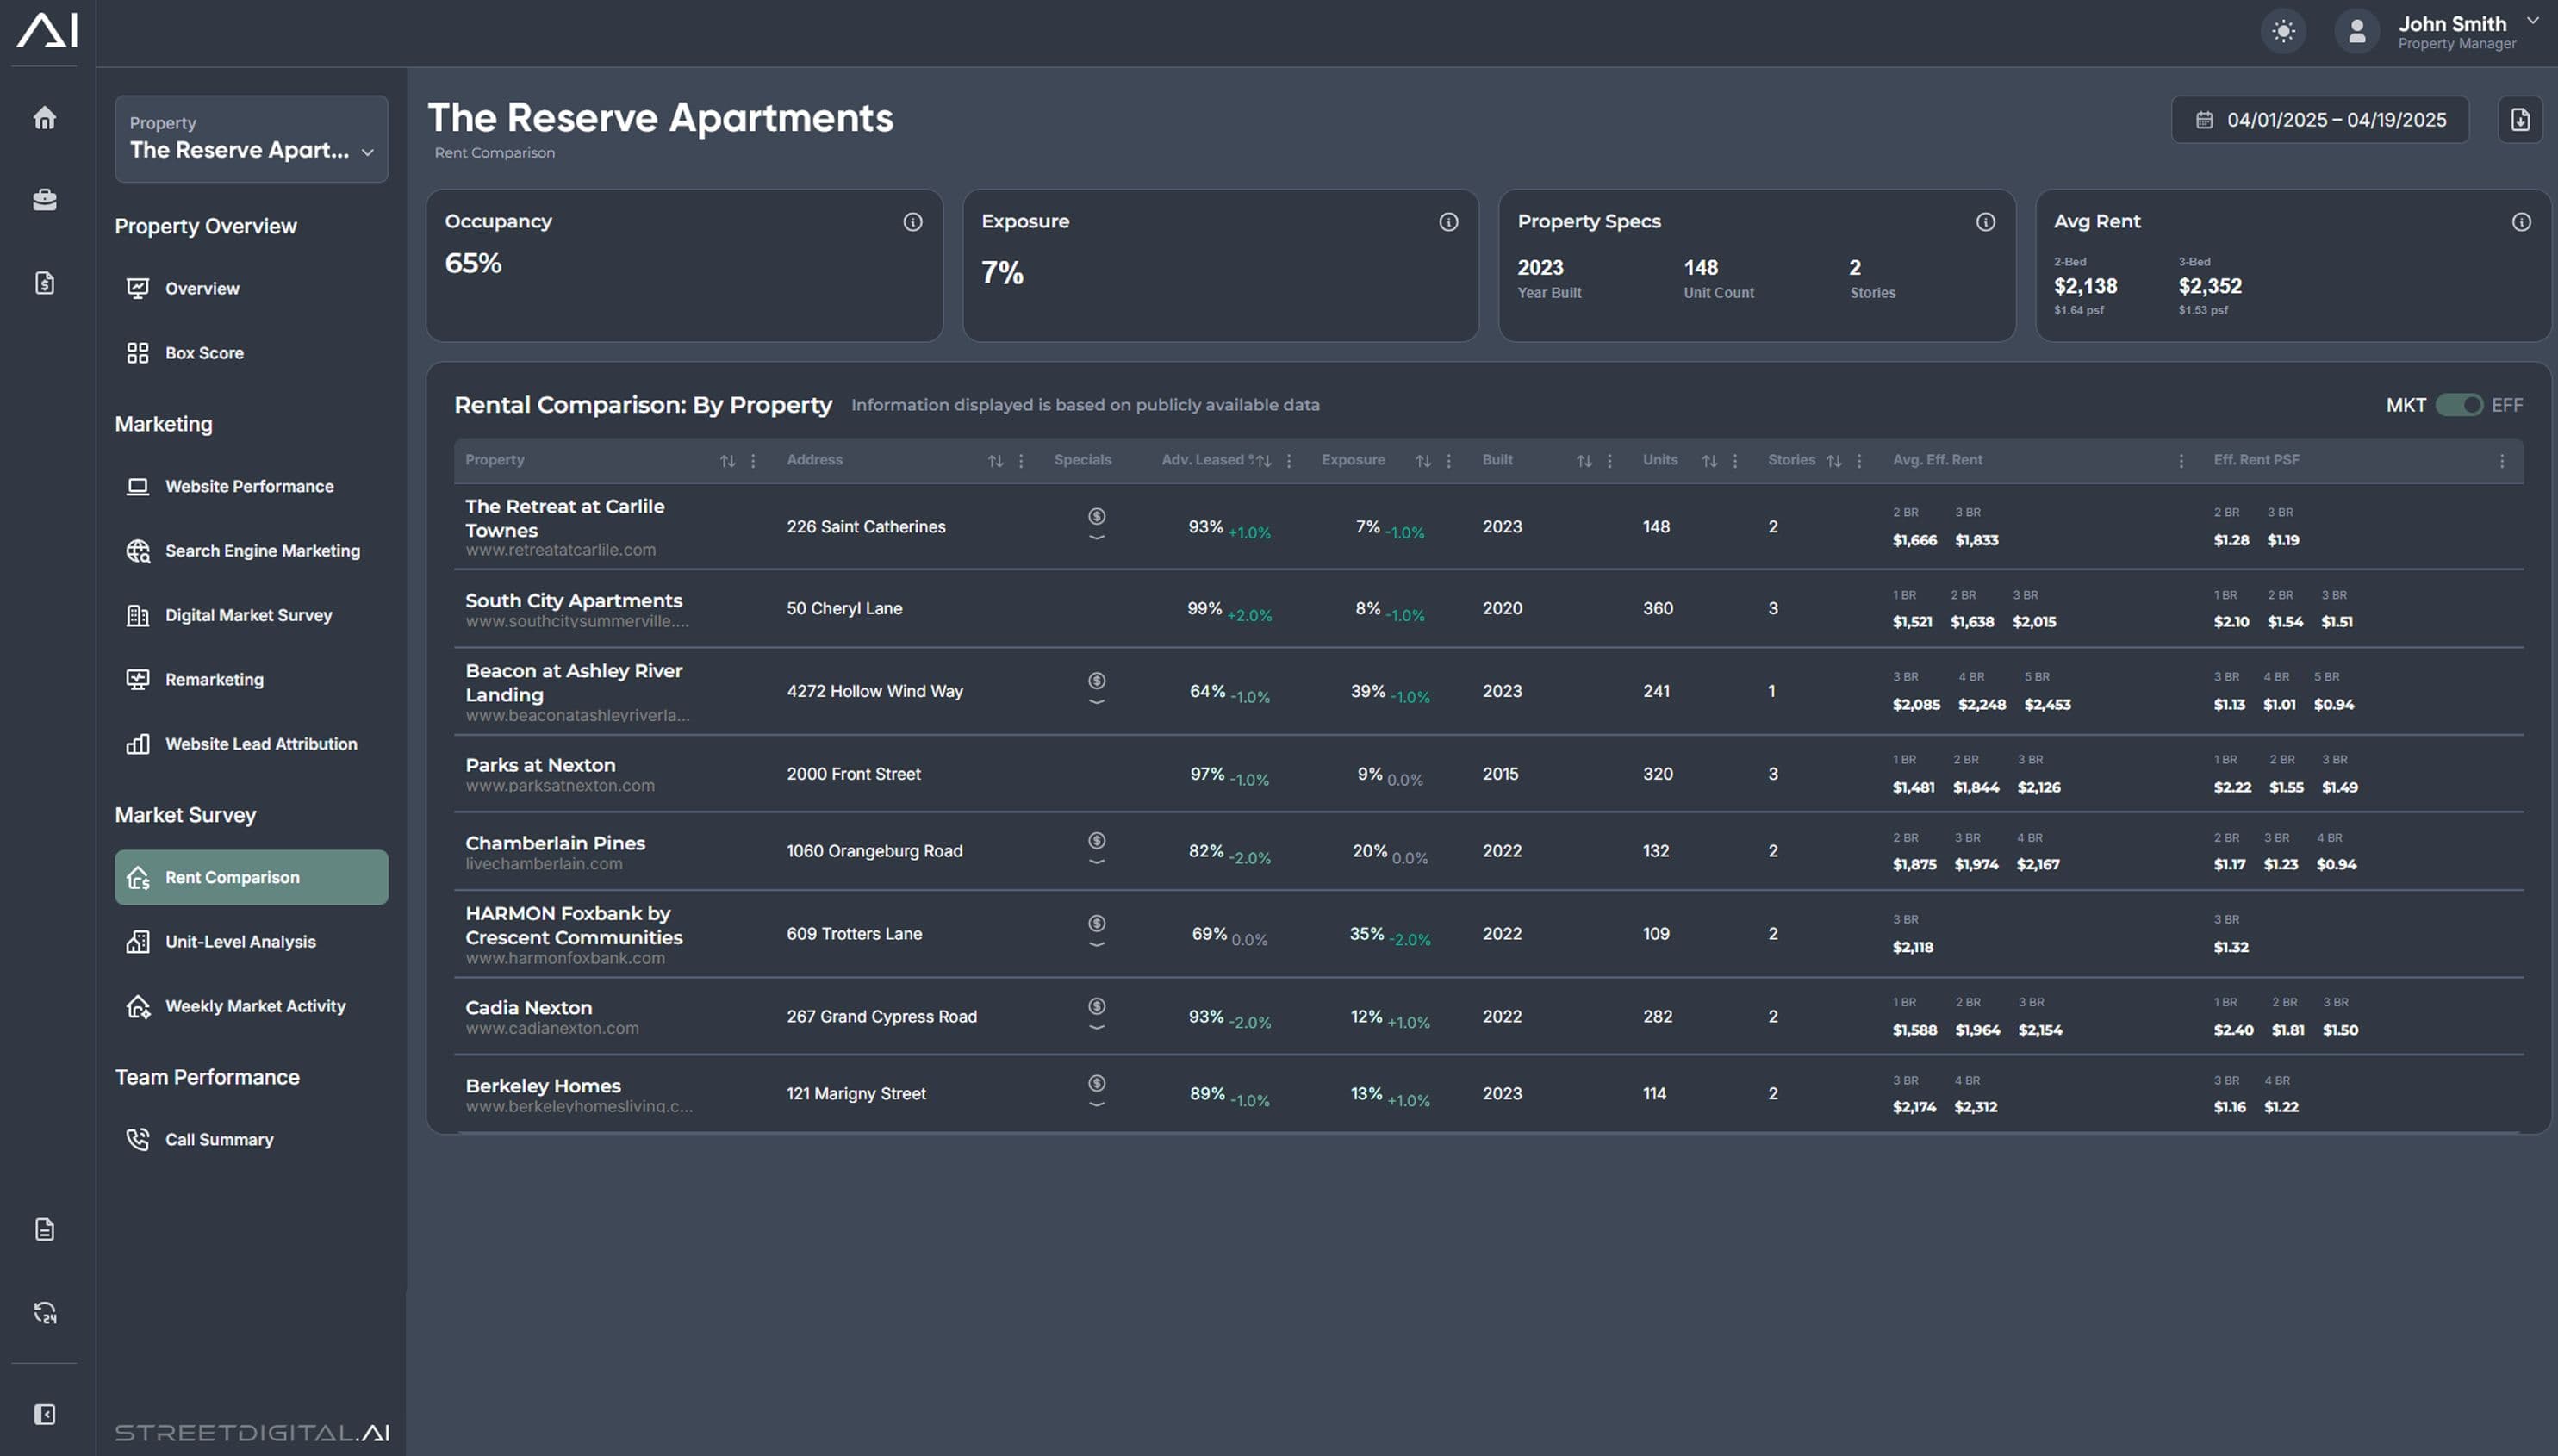2558x1456 pixels.
Task: Collapse sidebar using bottom panel icon
Action: [44, 1414]
